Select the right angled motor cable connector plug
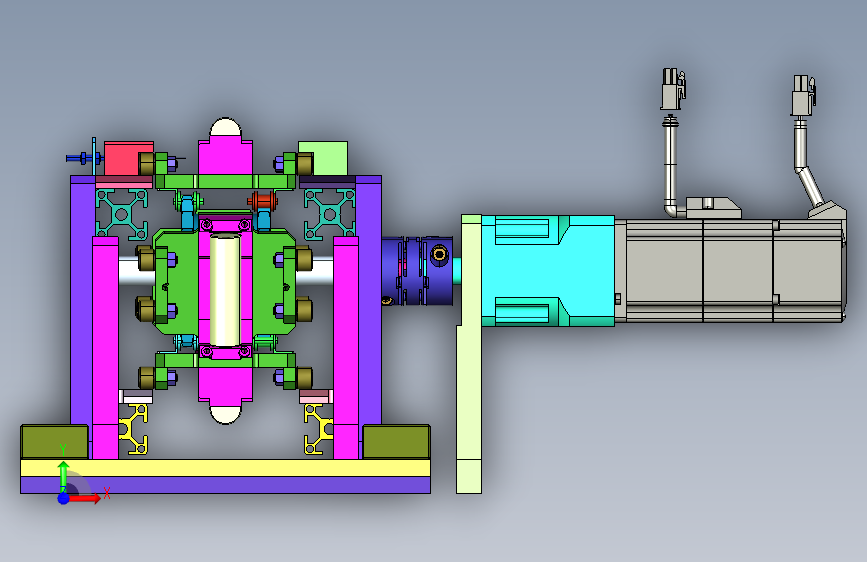 click(x=804, y=96)
